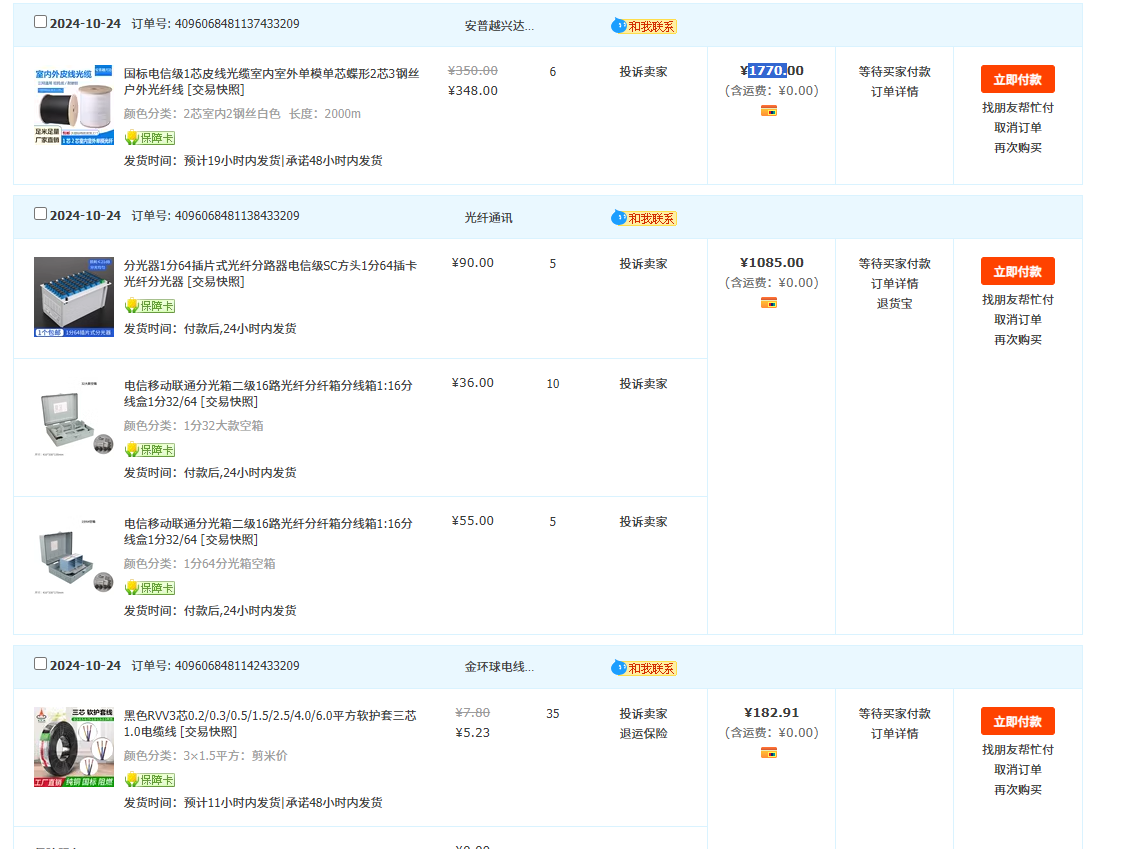
Task: Click 取消订单 for the ¥1085.00 order
Action: coord(1017,320)
